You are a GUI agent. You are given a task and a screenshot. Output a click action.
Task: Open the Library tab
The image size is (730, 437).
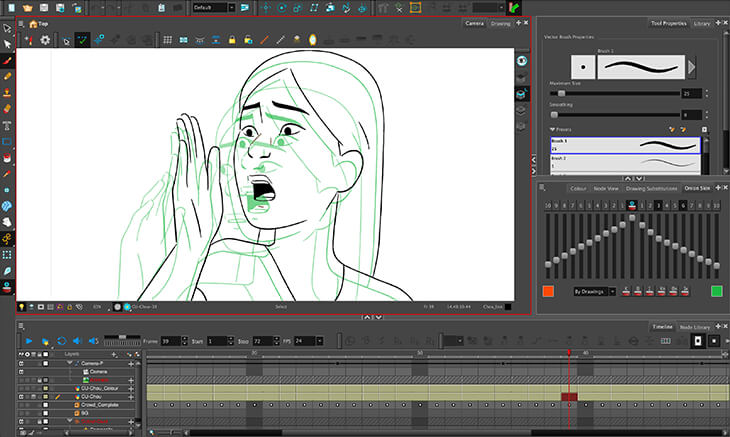703,22
